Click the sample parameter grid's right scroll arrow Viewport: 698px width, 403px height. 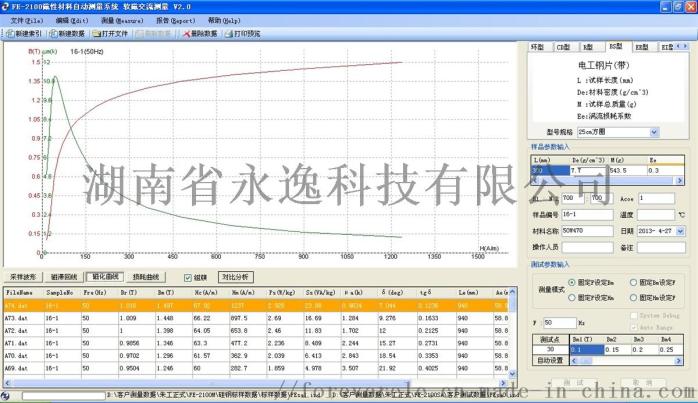680,180
